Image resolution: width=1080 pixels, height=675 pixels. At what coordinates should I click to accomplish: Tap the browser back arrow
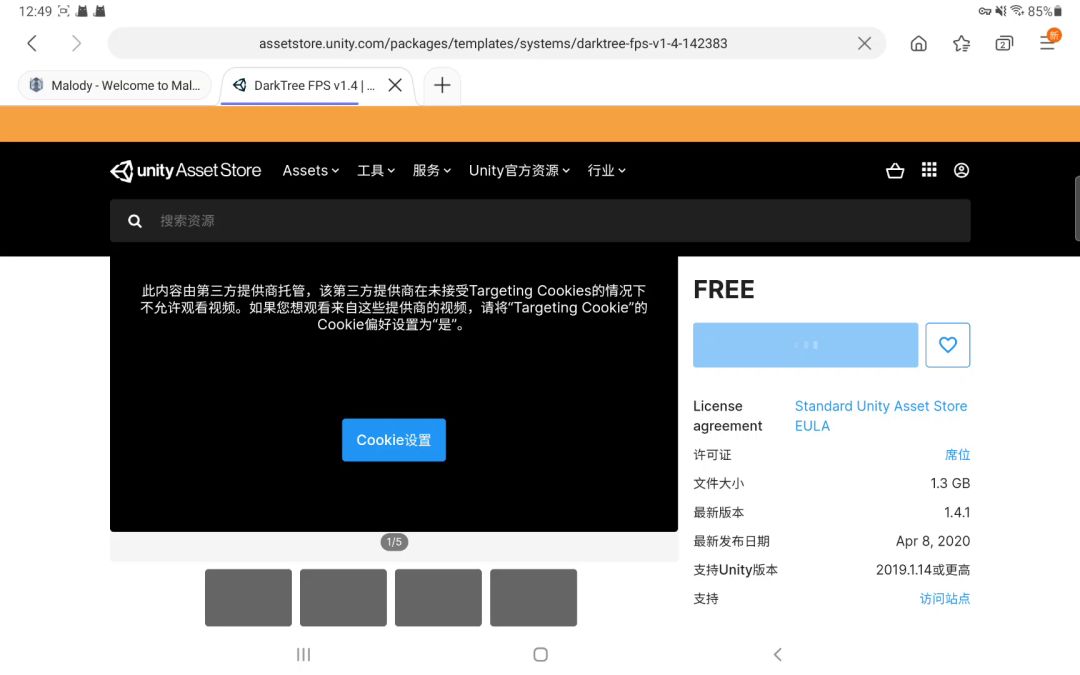(x=32, y=43)
